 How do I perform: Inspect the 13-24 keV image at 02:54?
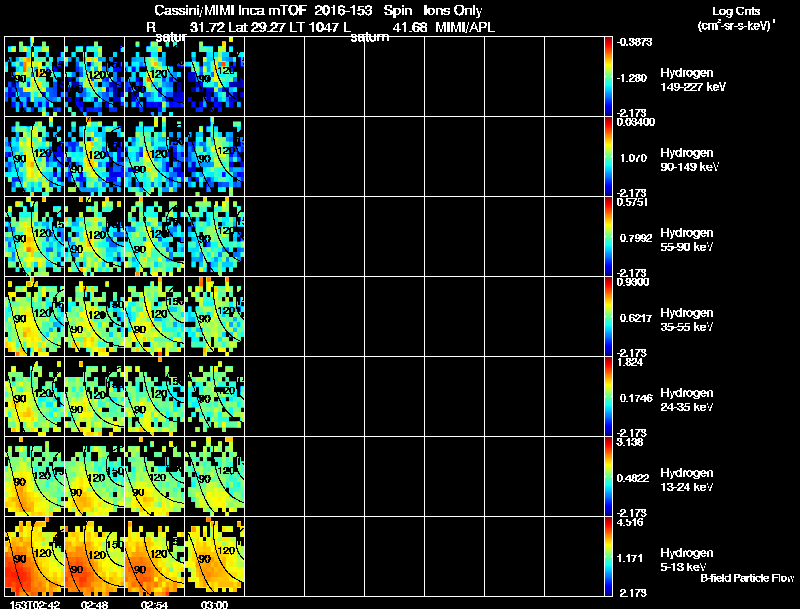[x=155, y=477]
